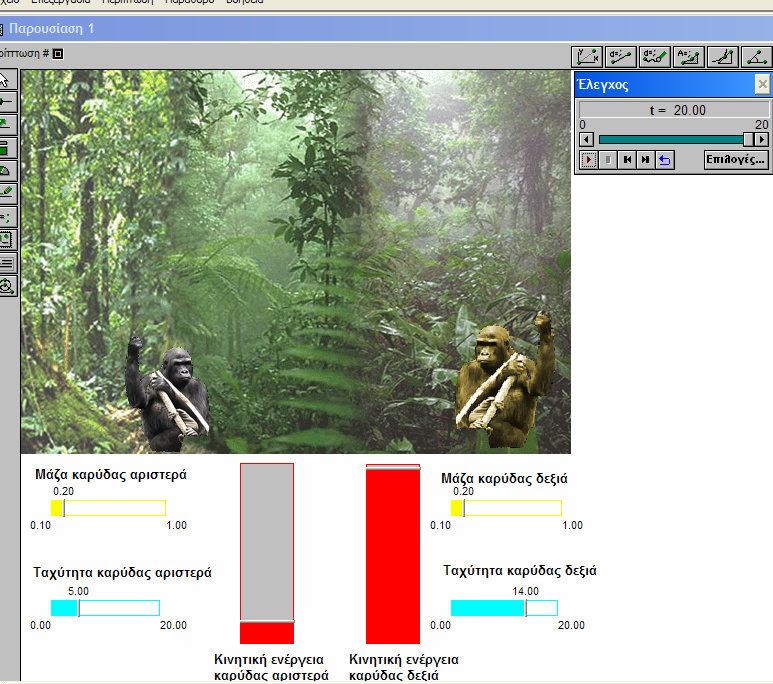Click the yellow Μάζα καρύδας δεξιά slider
Image resolution: width=773 pixels, height=684 pixels.
click(x=506, y=508)
